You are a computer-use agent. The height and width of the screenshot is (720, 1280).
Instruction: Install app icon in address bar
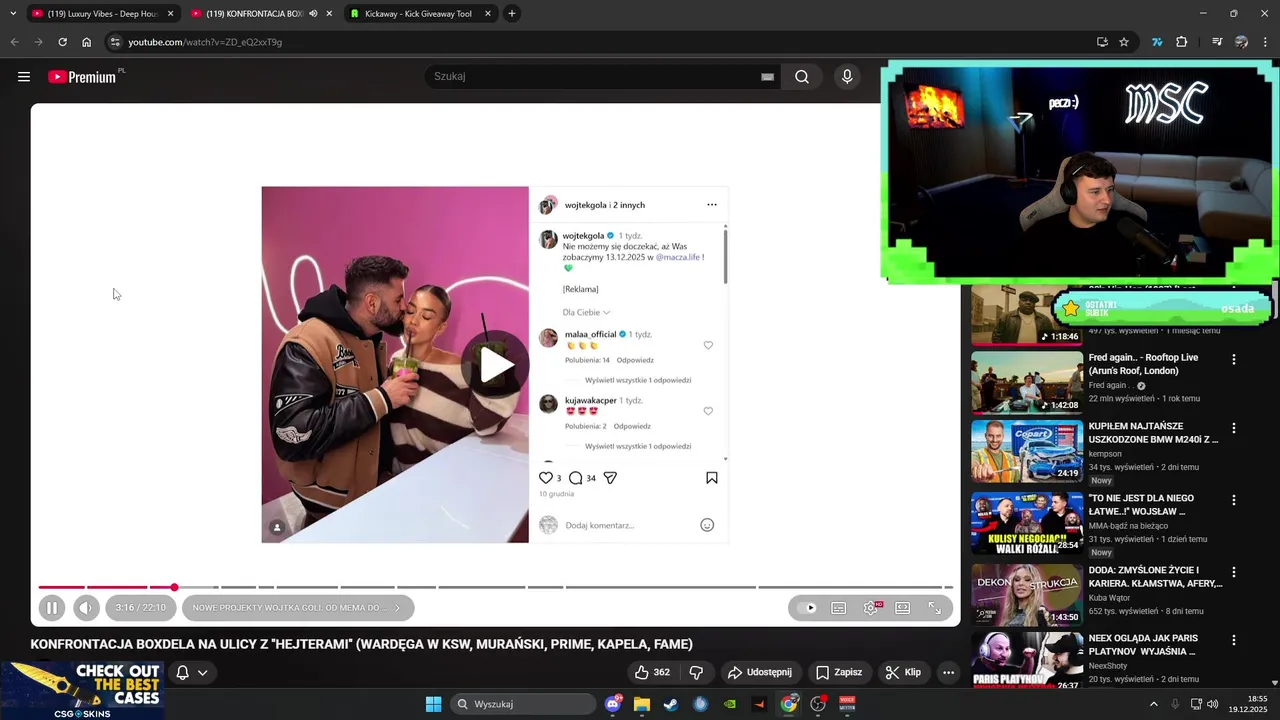[1102, 42]
